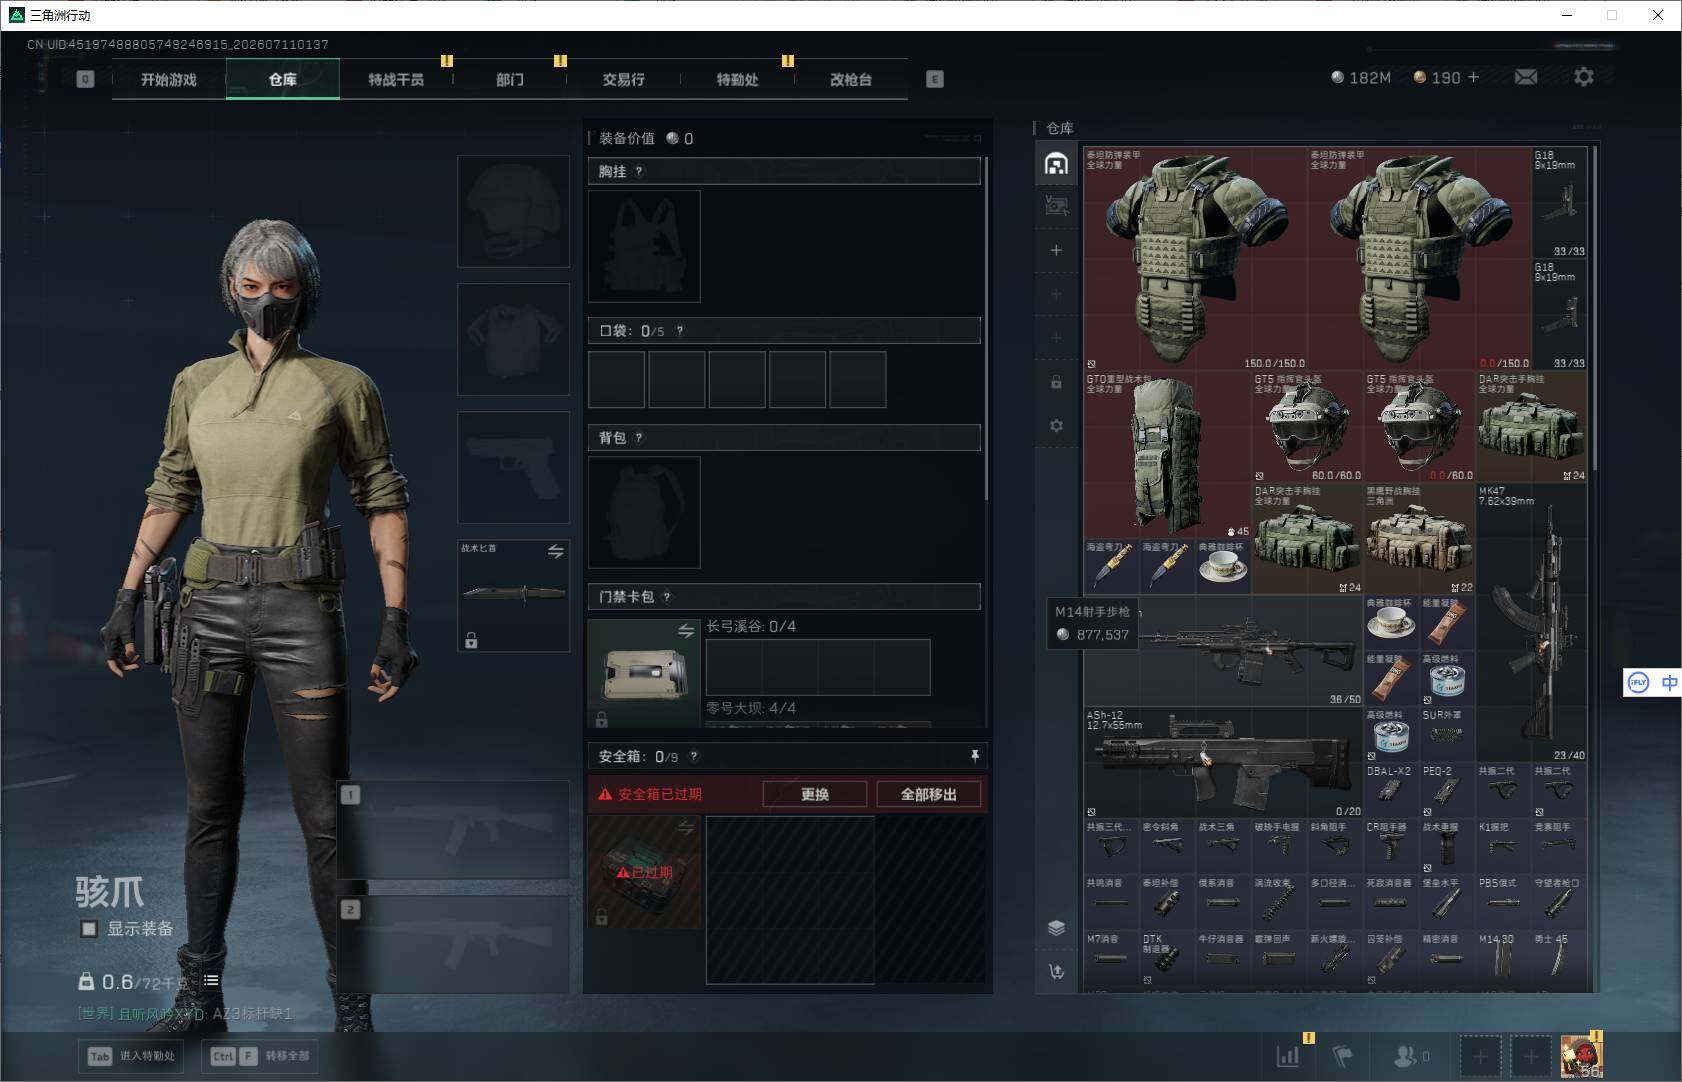Click the auto-sort icon at sidebar bottom
1682x1082 pixels.
pos(1056,971)
